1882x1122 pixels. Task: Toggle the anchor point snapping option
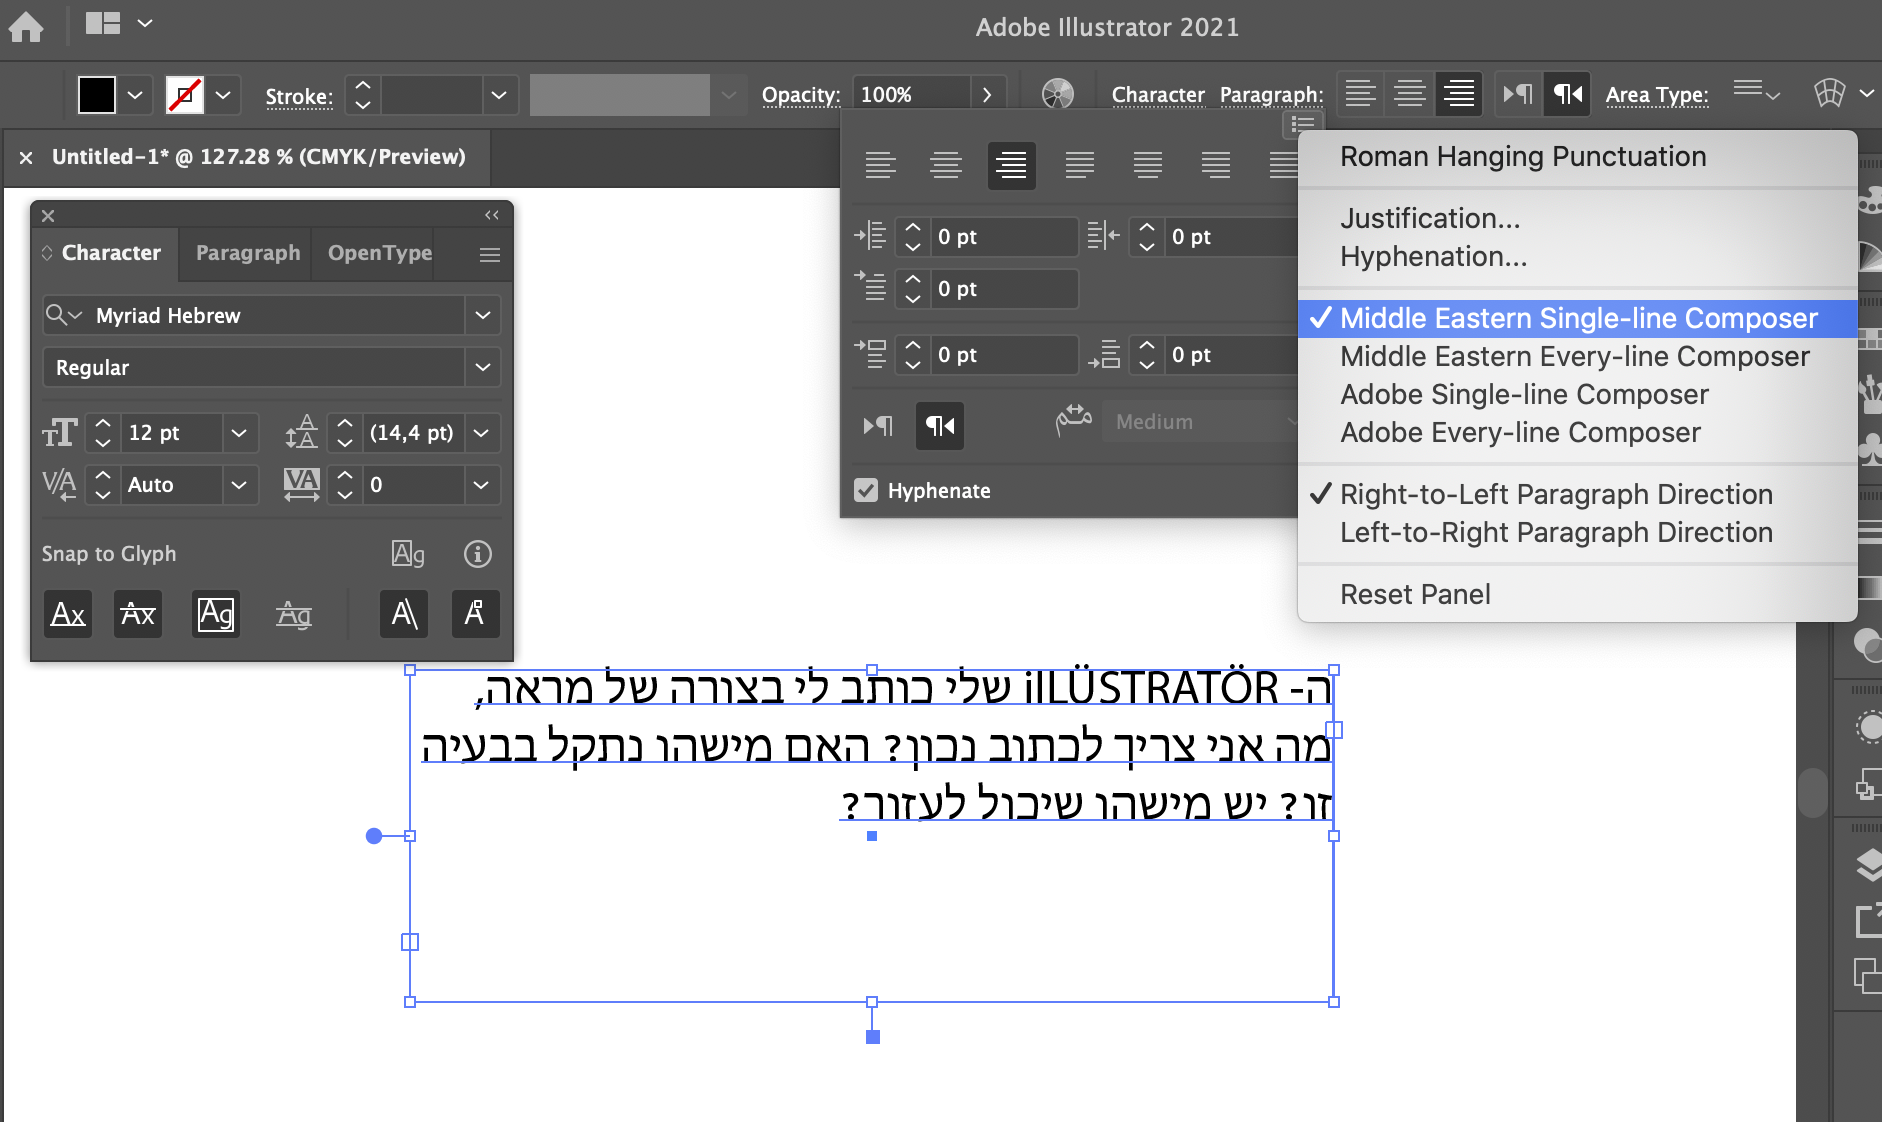(x=475, y=614)
